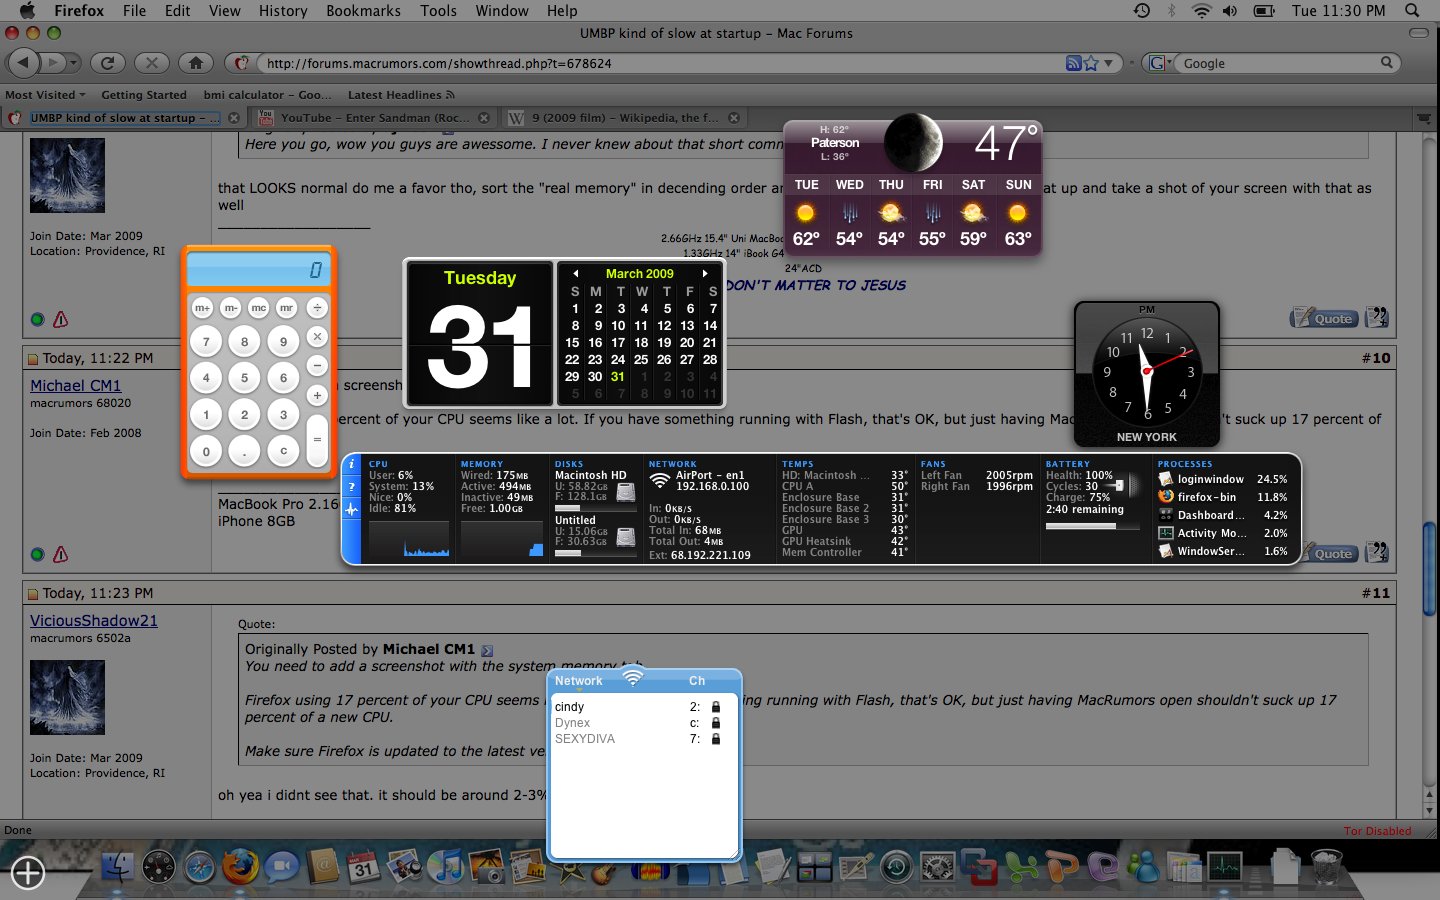Go to previous month in calendar widget
This screenshot has width=1440, height=900.
pyautogui.click(x=575, y=273)
